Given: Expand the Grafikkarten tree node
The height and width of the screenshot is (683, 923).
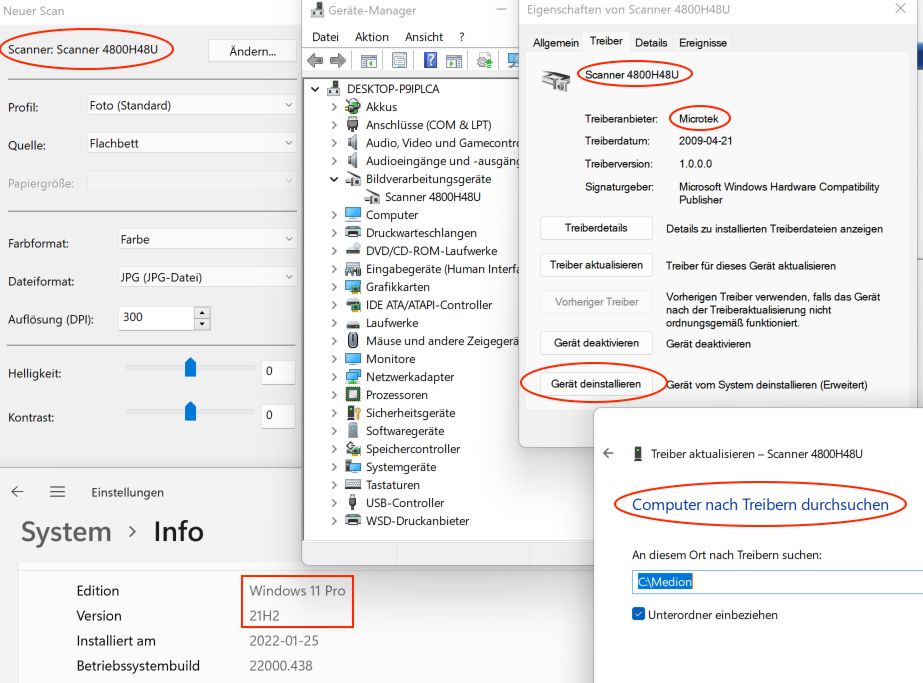Looking at the screenshot, I should tap(334, 287).
